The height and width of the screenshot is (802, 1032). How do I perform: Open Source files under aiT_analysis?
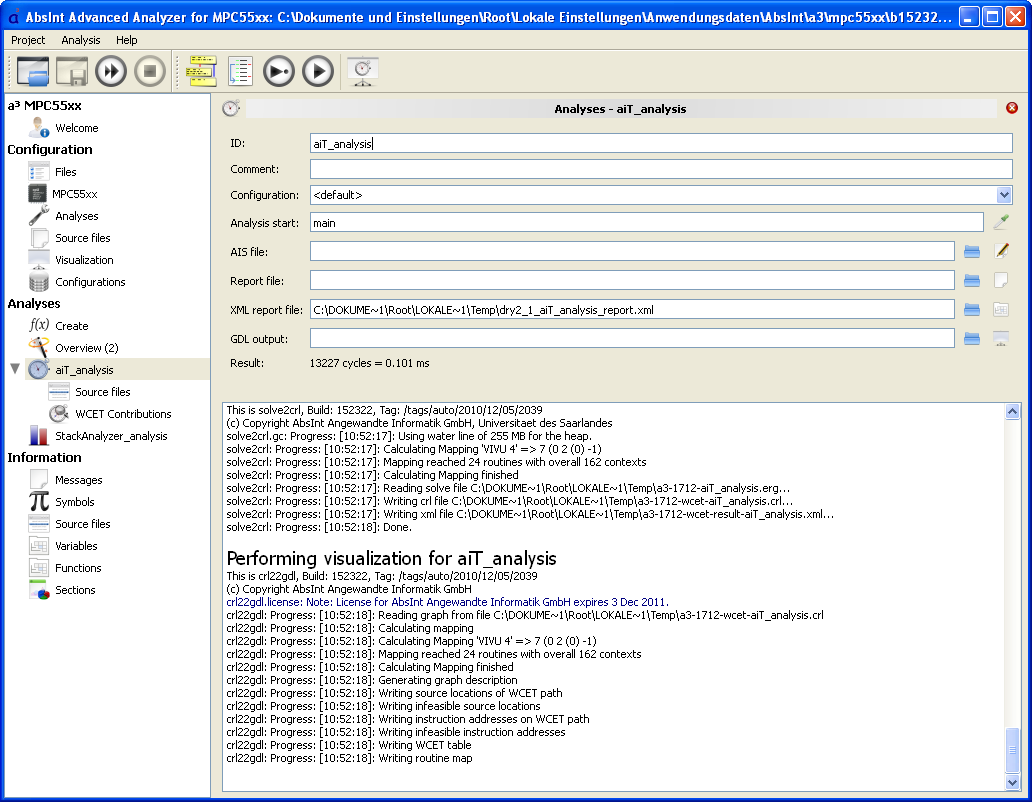point(103,391)
